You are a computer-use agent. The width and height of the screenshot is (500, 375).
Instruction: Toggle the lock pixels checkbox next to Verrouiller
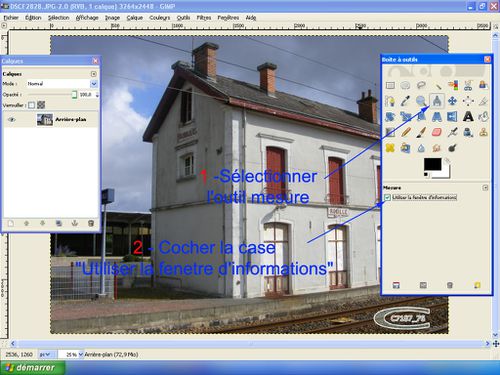pos(31,105)
